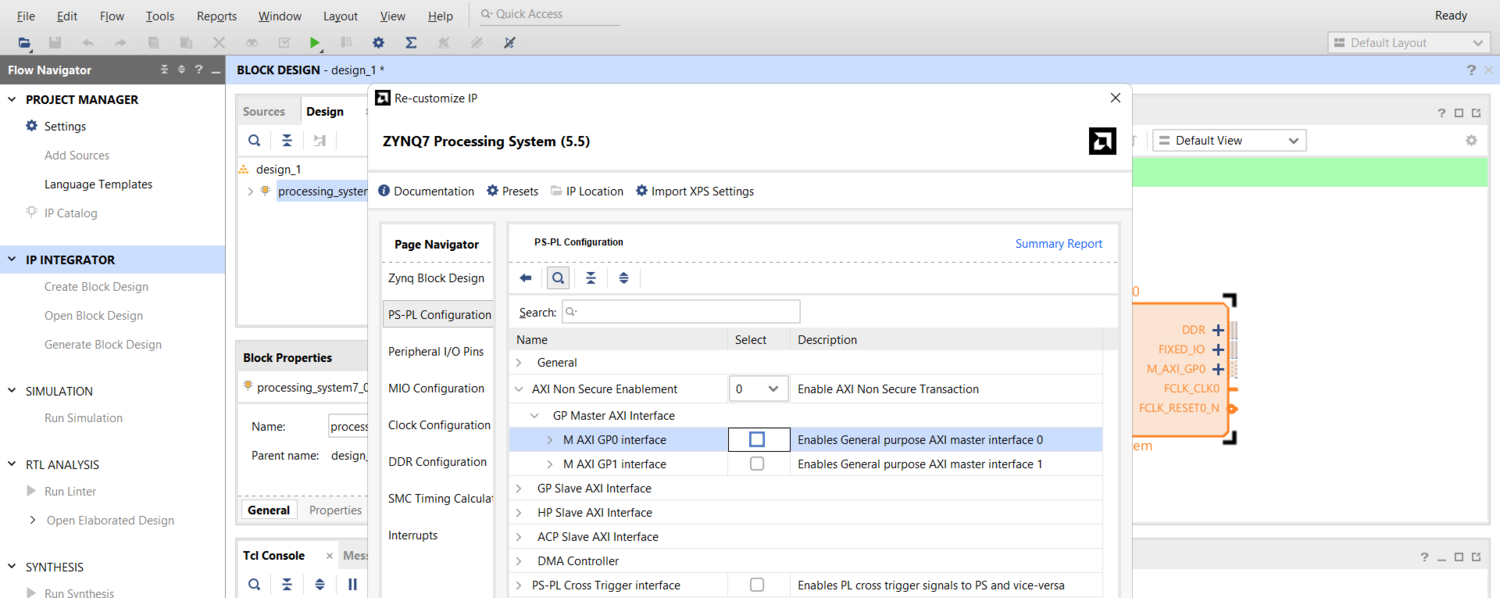This screenshot has height=598, width=1500.
Task: Click the green Run Implementation arrow in toolbar
Action: (315, 43)
